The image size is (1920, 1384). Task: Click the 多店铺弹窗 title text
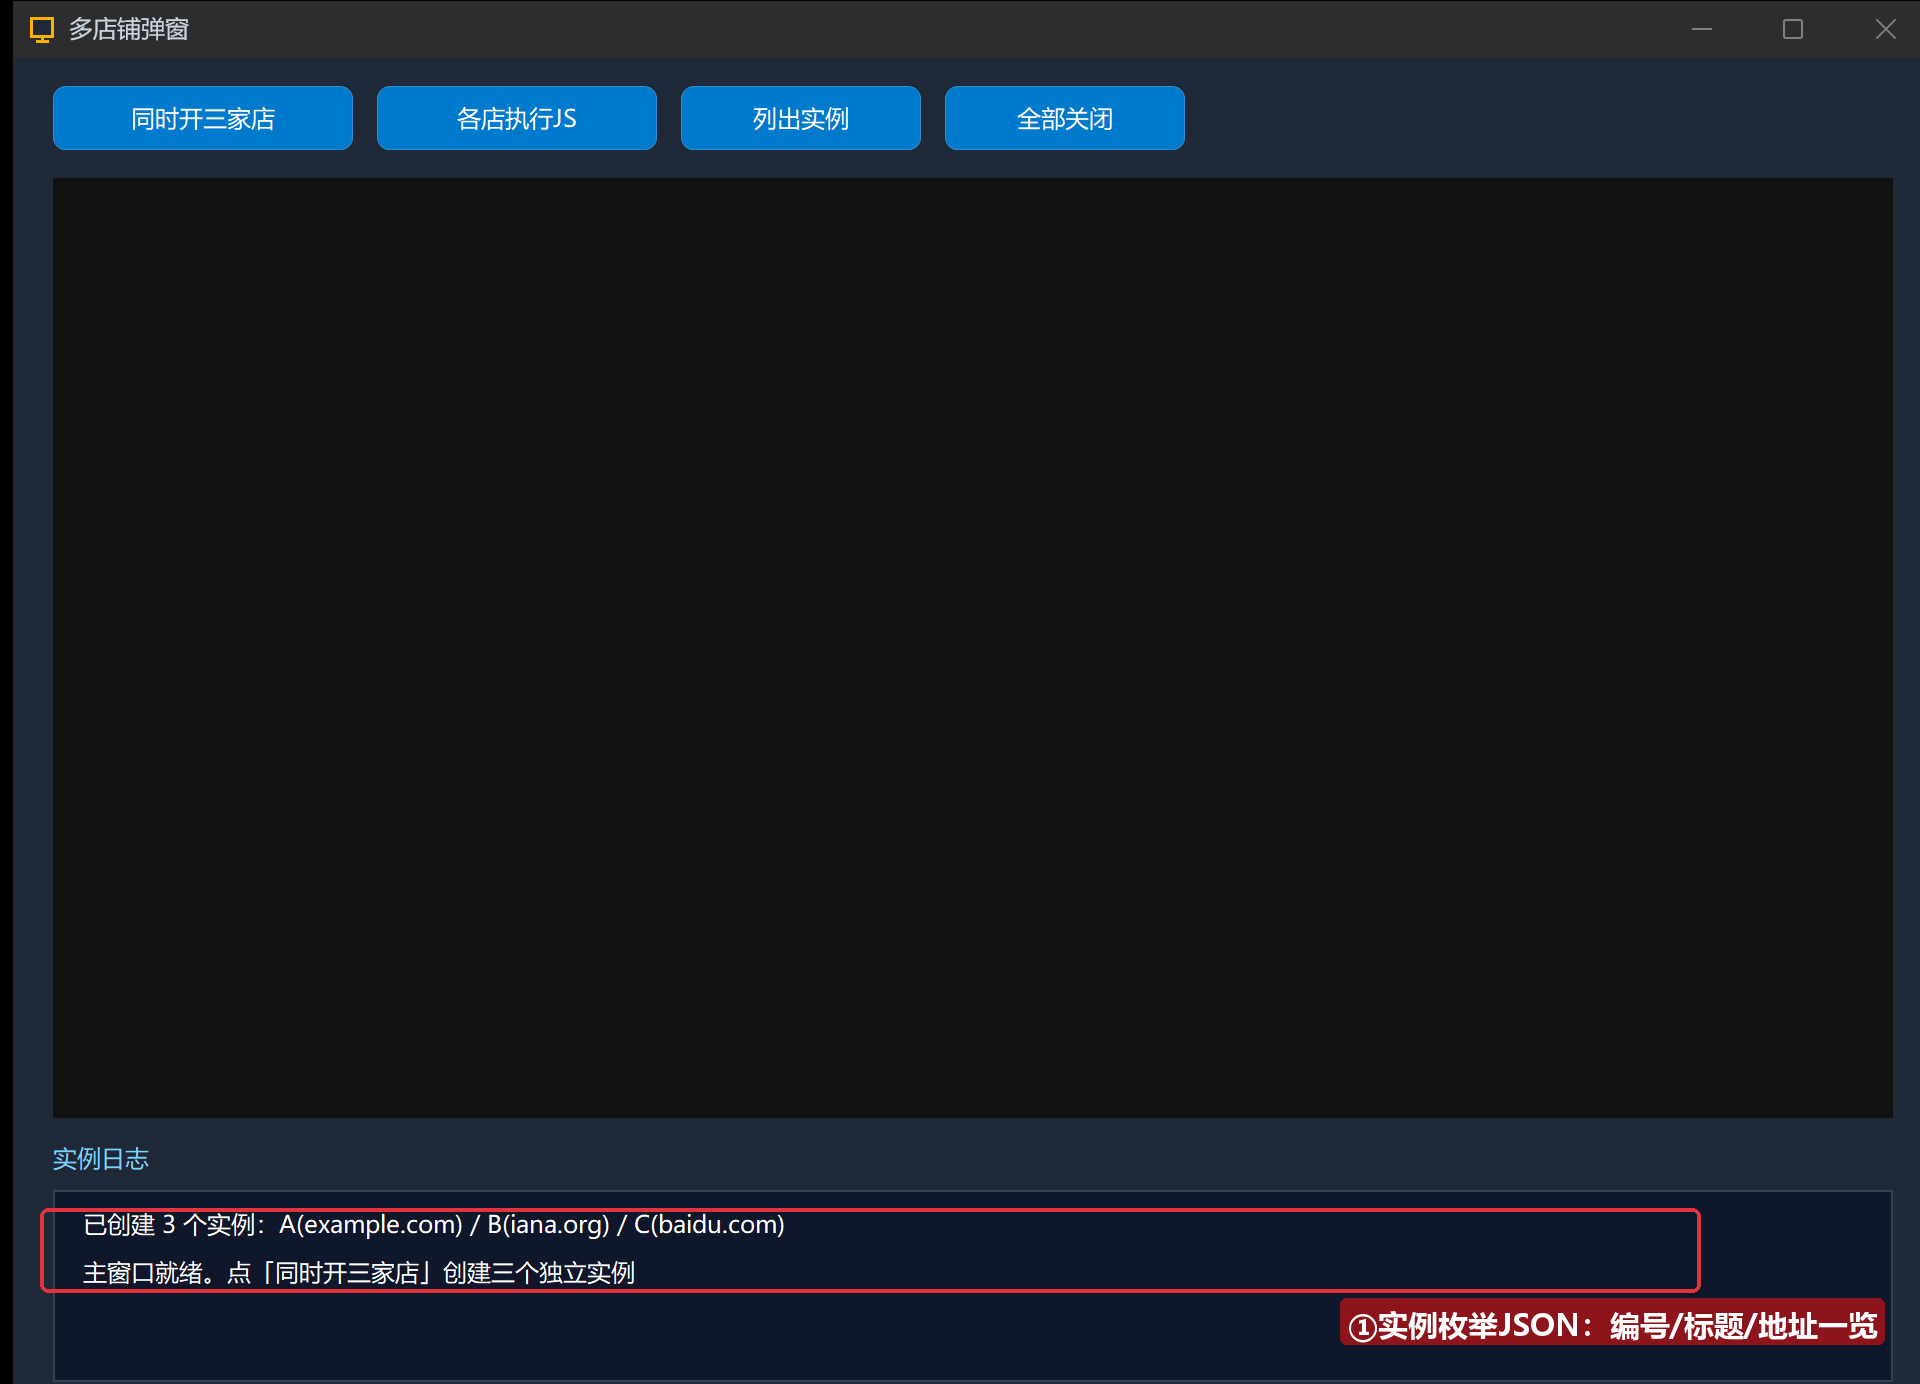pyautogui.click(x=129, y=30)
